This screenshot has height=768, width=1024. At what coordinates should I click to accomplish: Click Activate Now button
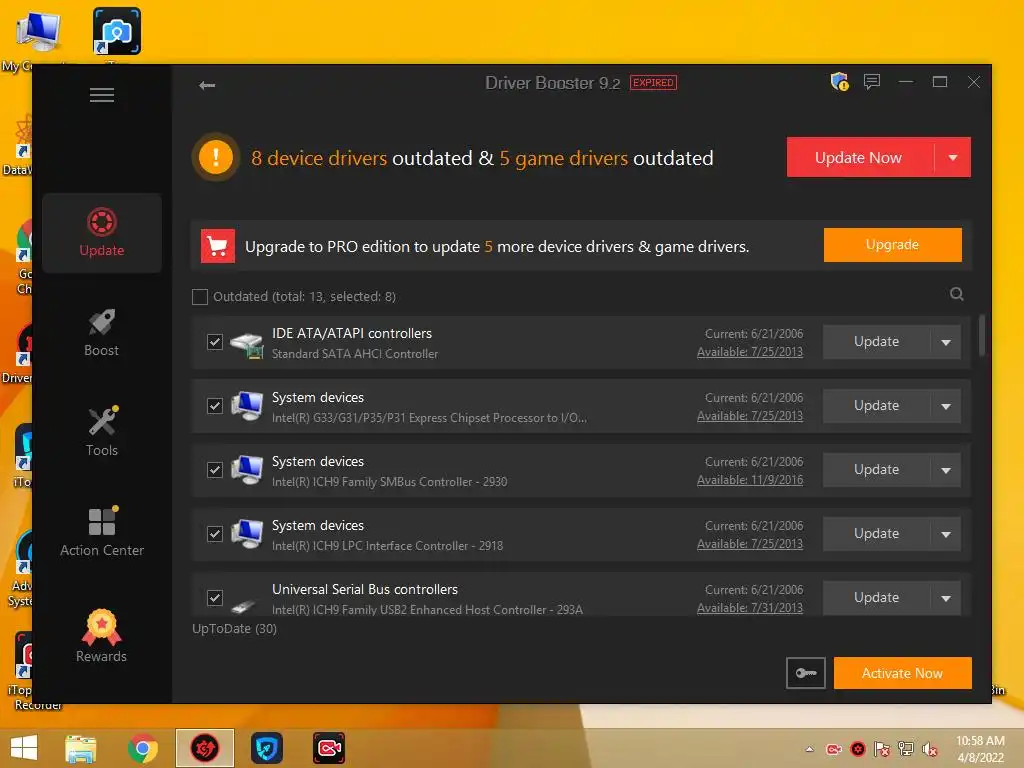(x=903, y=673)
